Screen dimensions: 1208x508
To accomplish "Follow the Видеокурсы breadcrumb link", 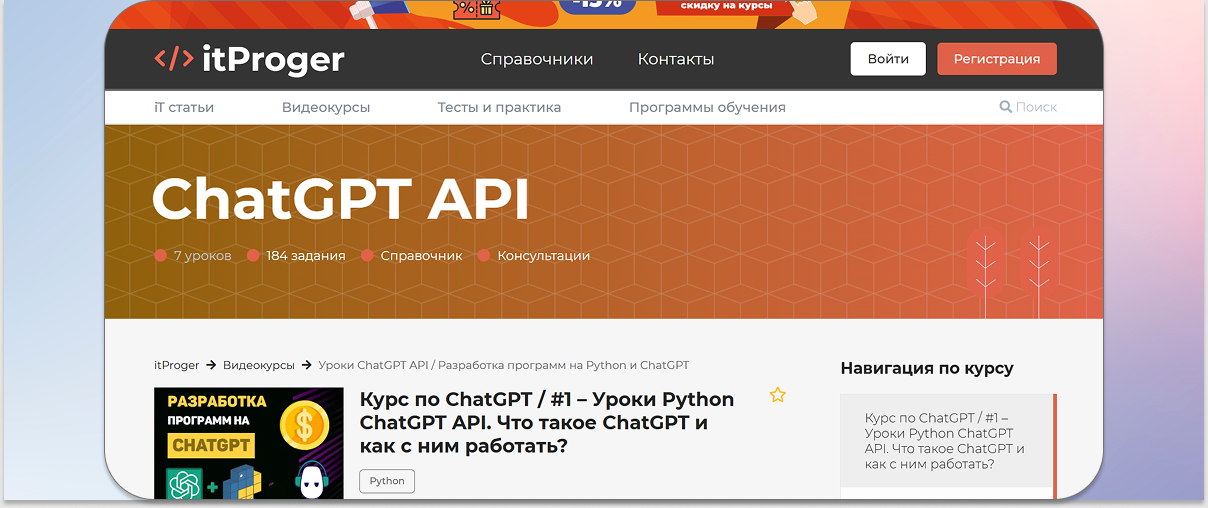I will tap(259, 365).
